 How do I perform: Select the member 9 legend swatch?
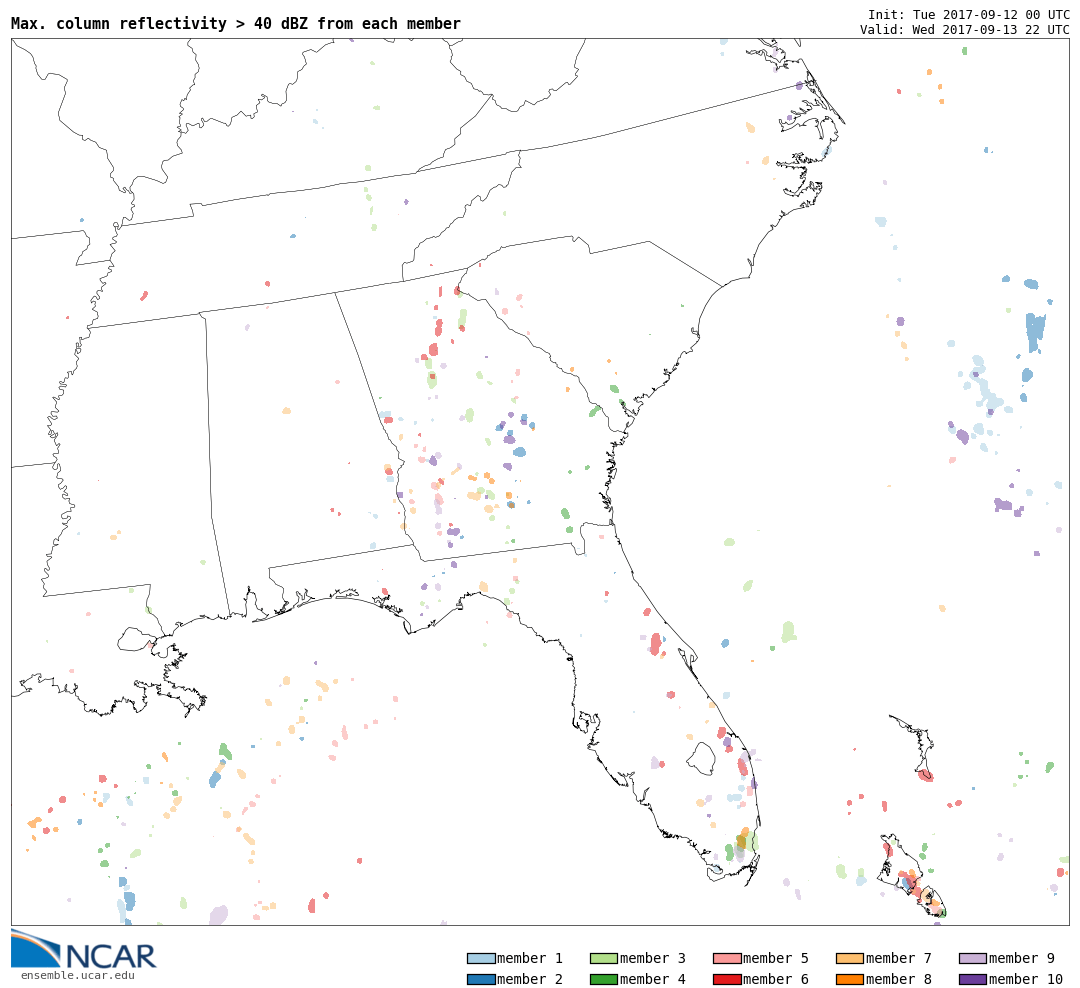(x=973, y=958)
